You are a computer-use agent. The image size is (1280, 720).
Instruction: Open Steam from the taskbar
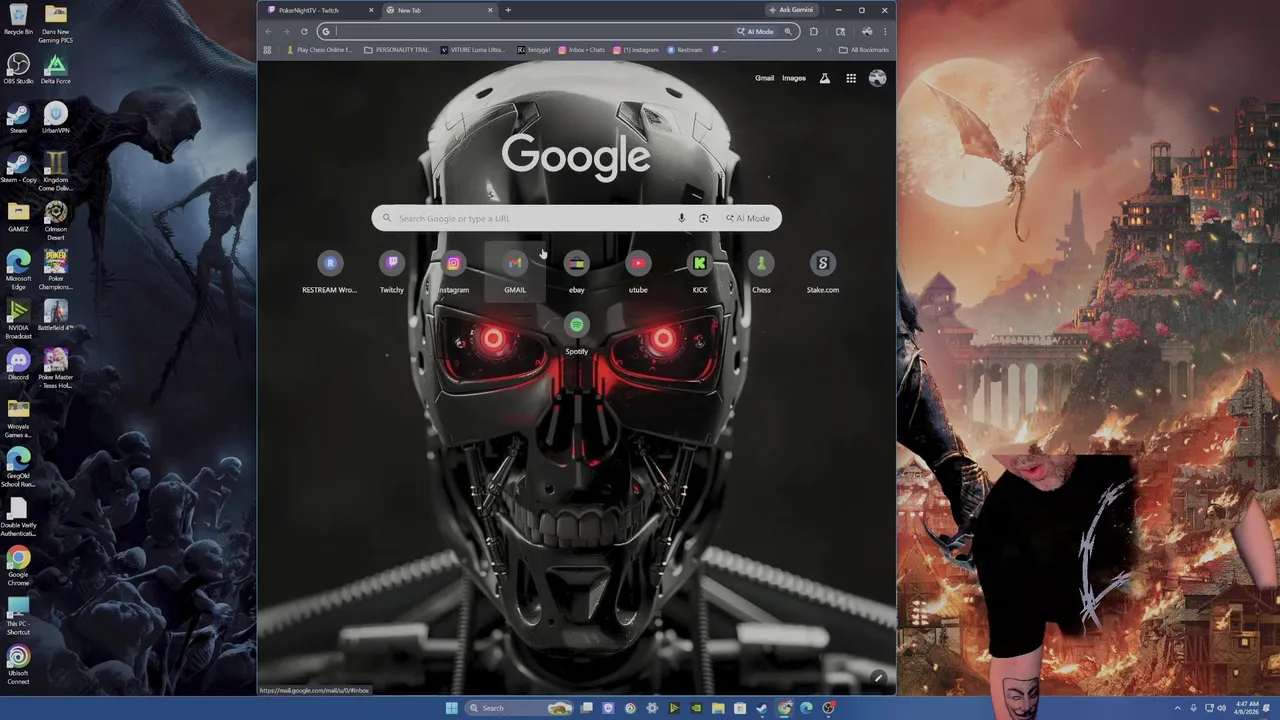(762, 708)
